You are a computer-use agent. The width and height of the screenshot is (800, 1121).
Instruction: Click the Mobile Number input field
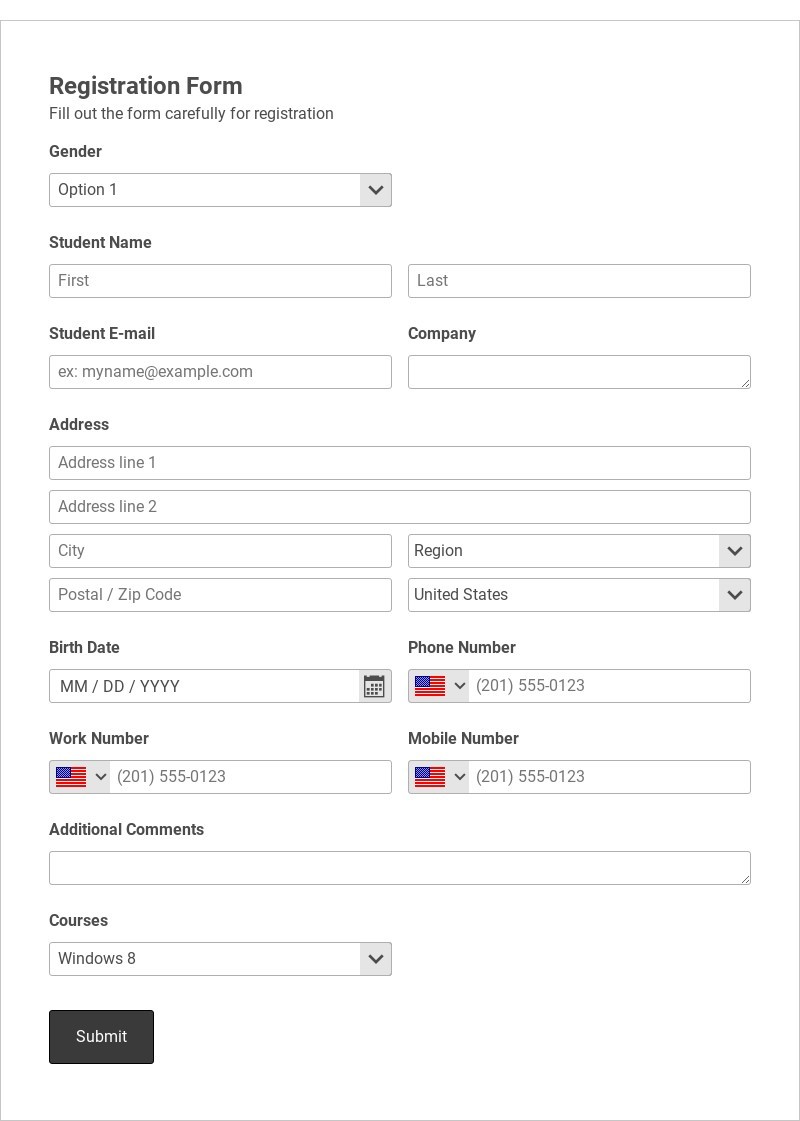(609, 777)
